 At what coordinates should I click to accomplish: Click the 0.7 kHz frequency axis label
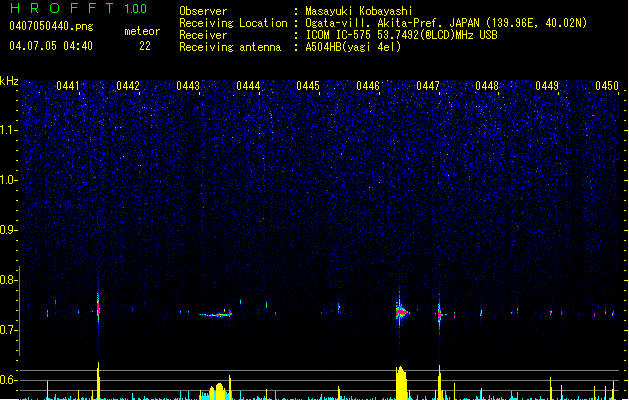8,330
